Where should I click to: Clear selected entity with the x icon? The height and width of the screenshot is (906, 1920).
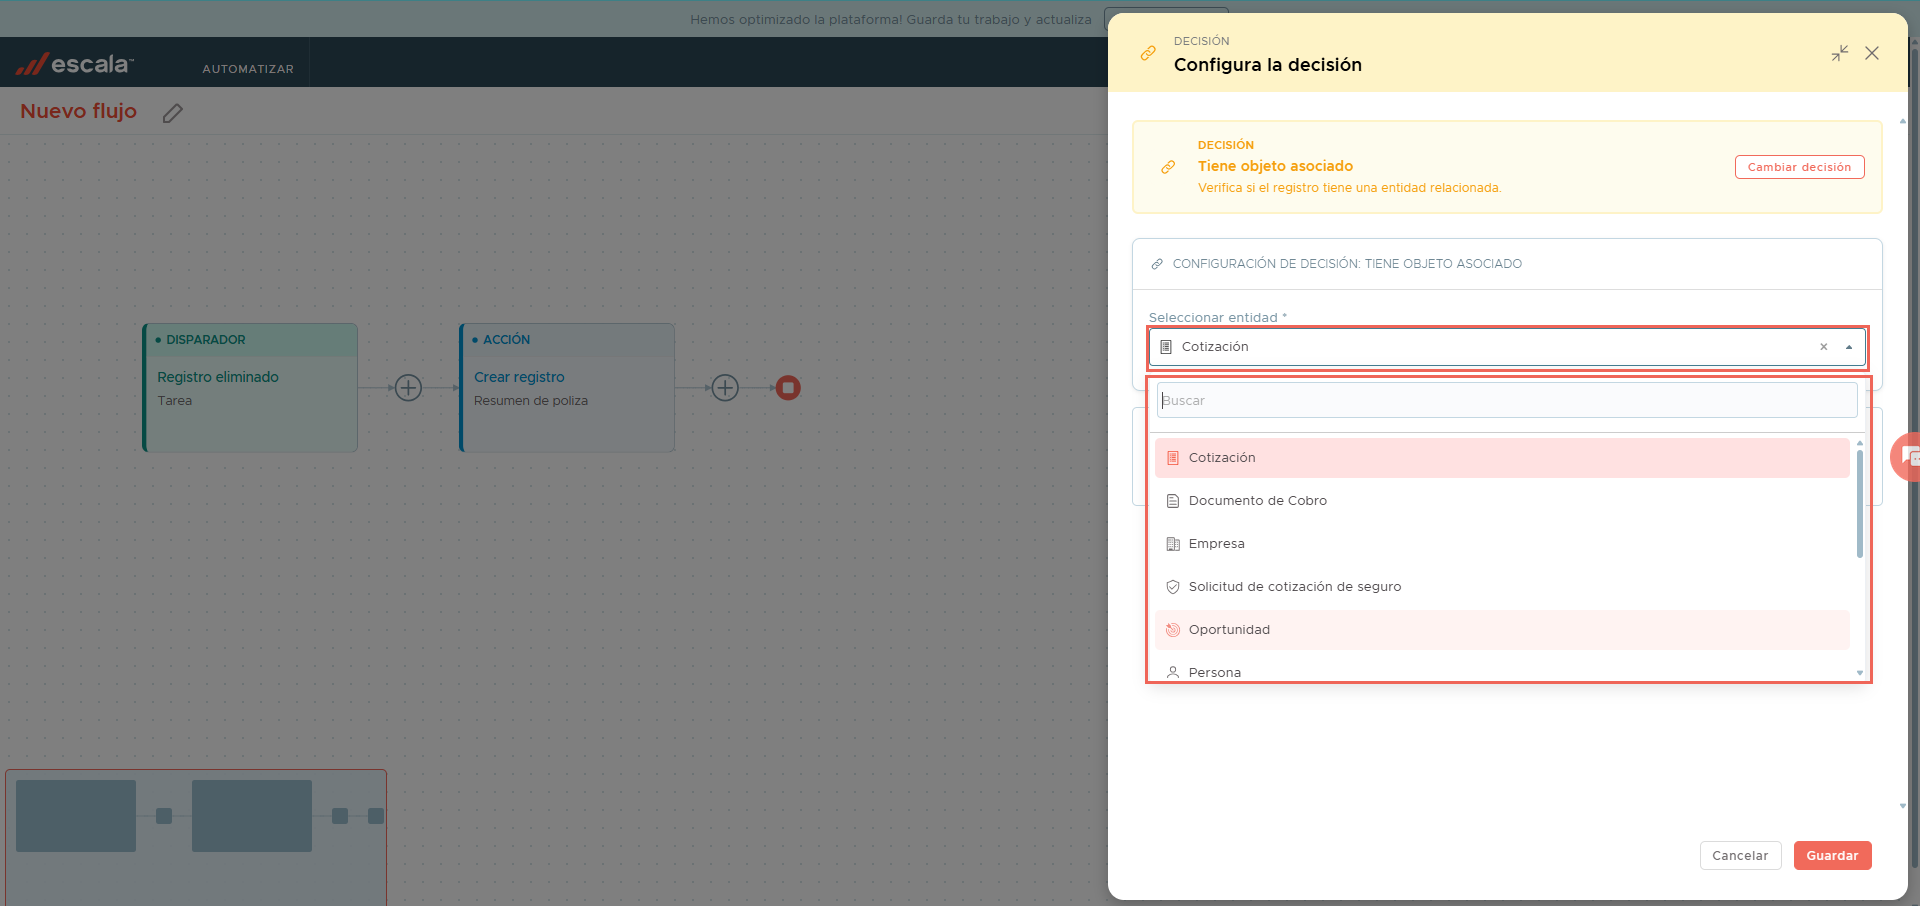1823,347
